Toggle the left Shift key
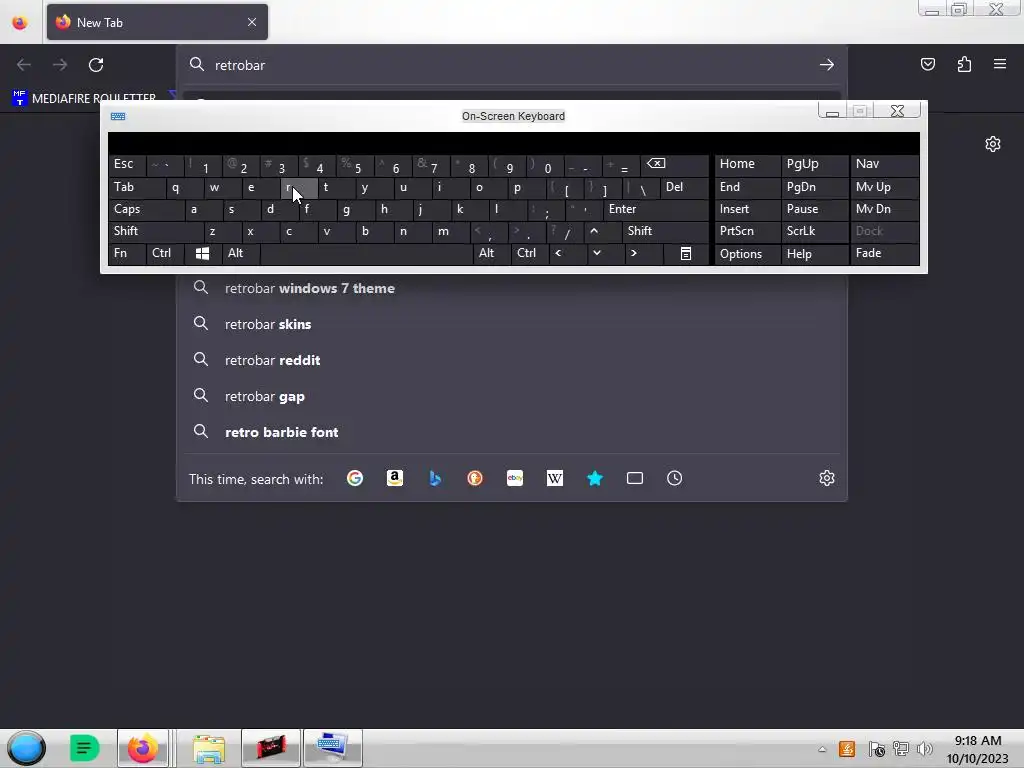Viewport: 1024px width, 768px height. (155, 231)
